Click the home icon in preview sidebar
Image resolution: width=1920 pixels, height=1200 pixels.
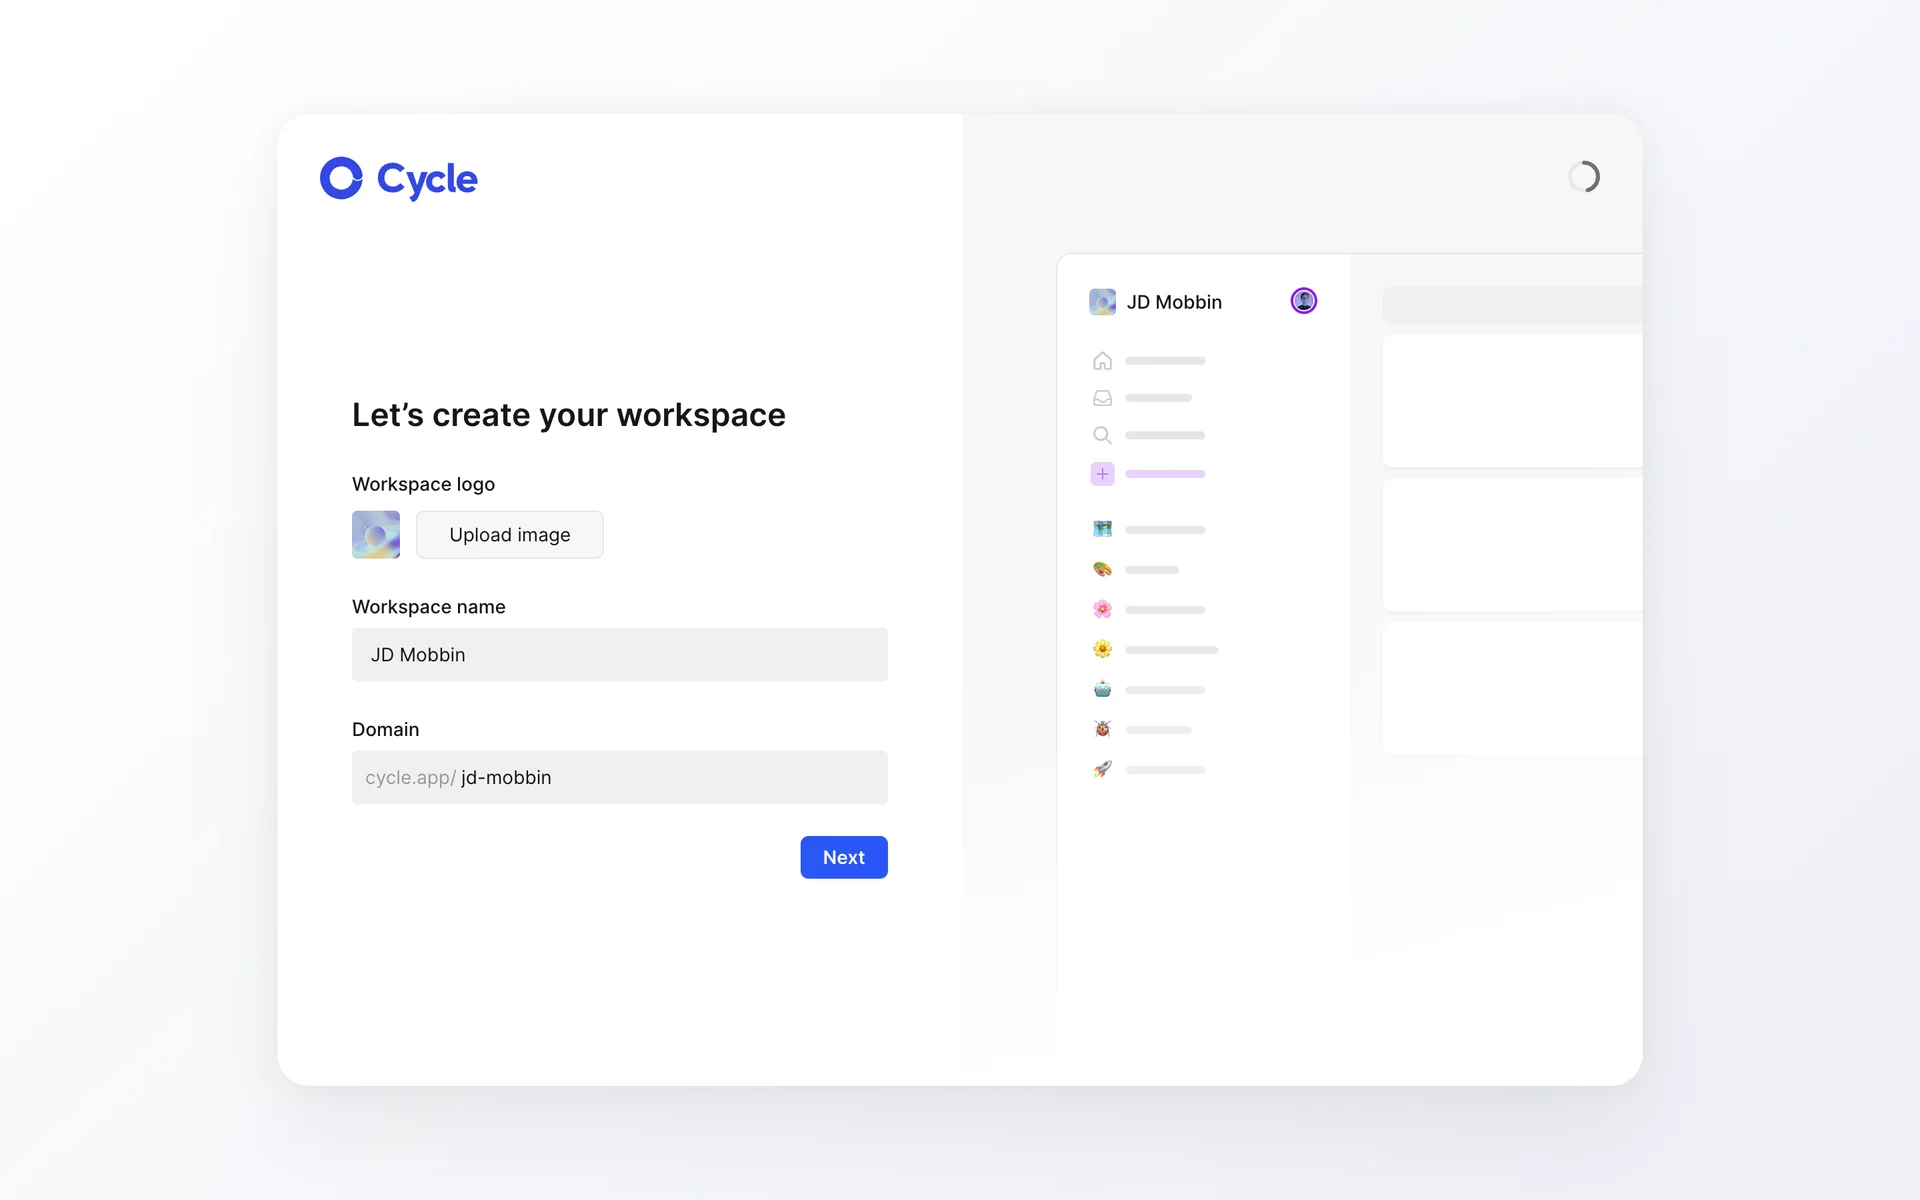1102,361
